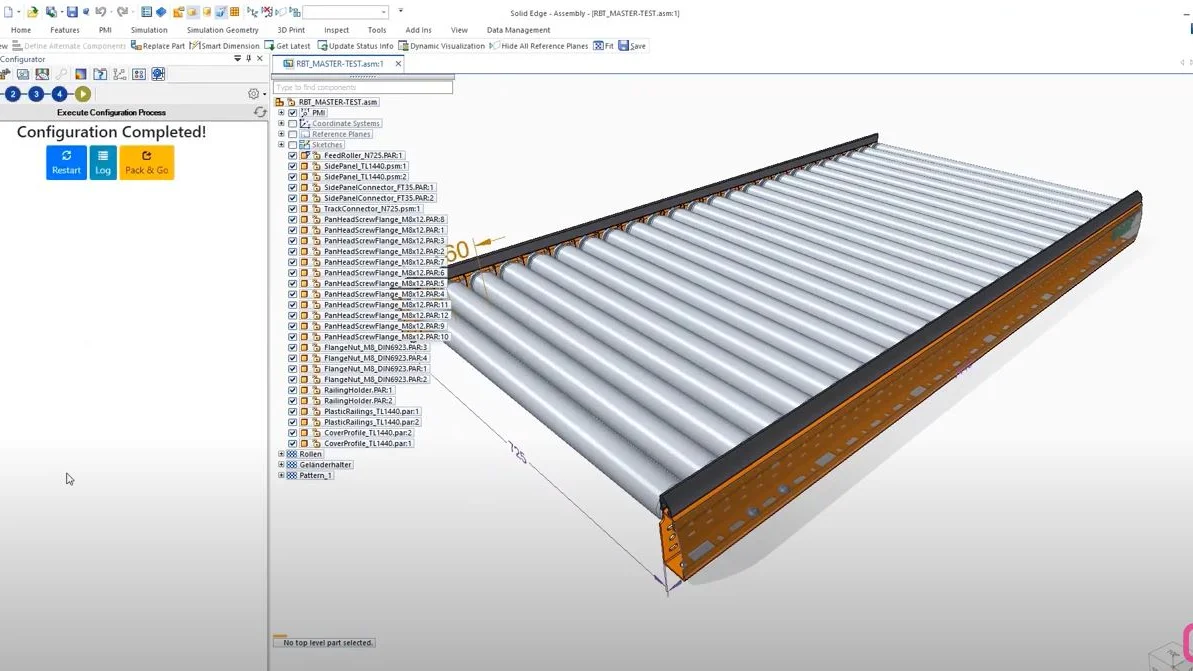
Task: Click the Restart button
Action: pos(66,162)
